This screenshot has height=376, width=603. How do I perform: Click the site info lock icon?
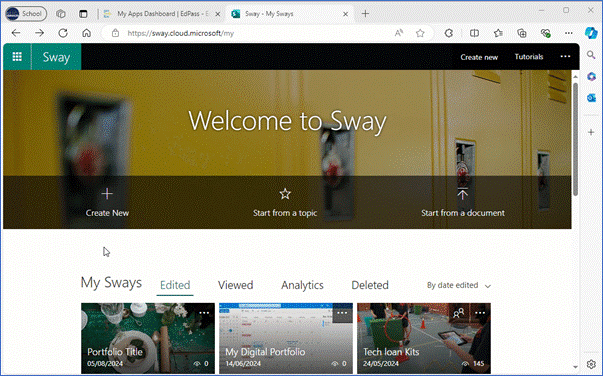click(x=115, y=33)
